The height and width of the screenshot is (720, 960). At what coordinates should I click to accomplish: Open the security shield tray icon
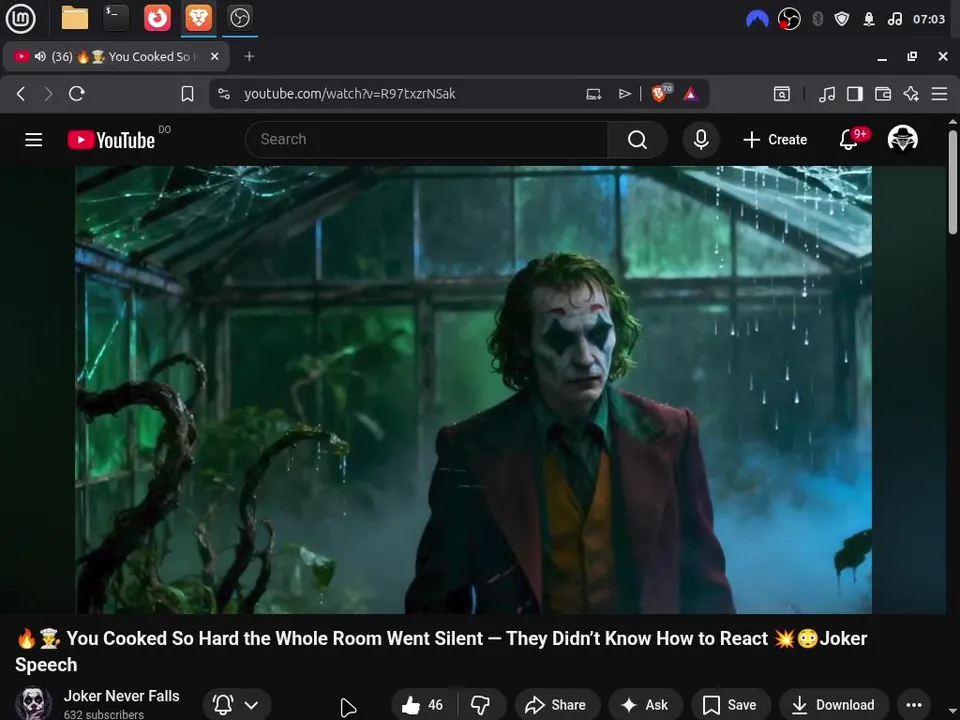click(x=842, y=19)
